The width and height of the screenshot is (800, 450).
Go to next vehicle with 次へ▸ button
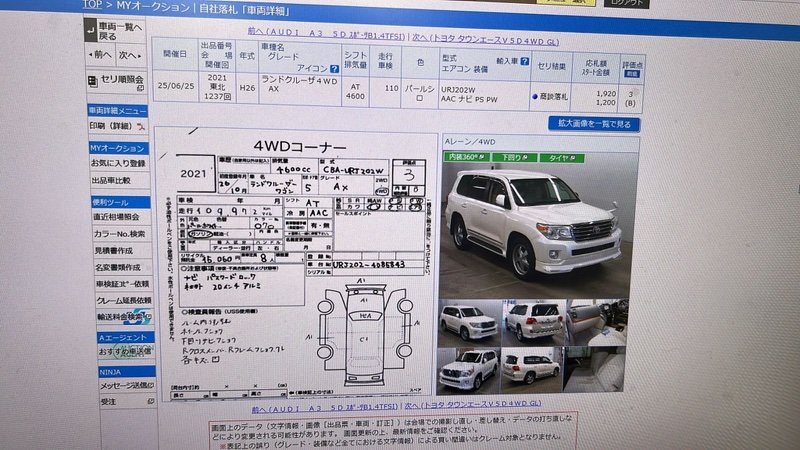point(131,55)
